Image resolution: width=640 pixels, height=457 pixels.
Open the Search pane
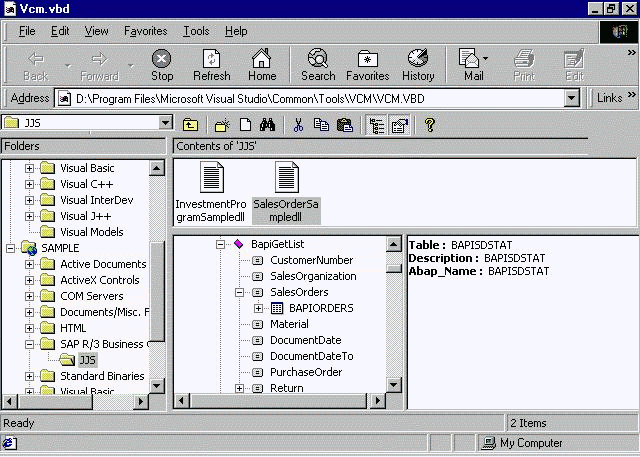[x=318, y=65]
